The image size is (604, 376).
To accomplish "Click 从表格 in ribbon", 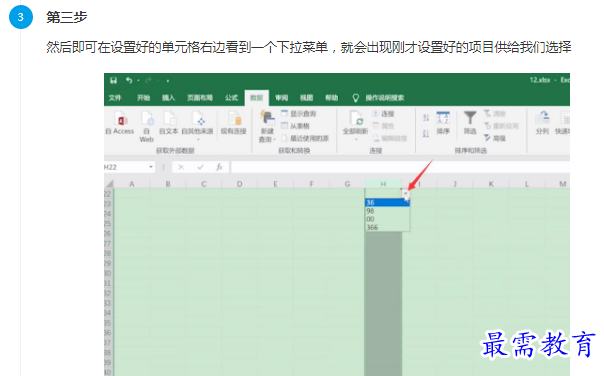I will point(295,126).
